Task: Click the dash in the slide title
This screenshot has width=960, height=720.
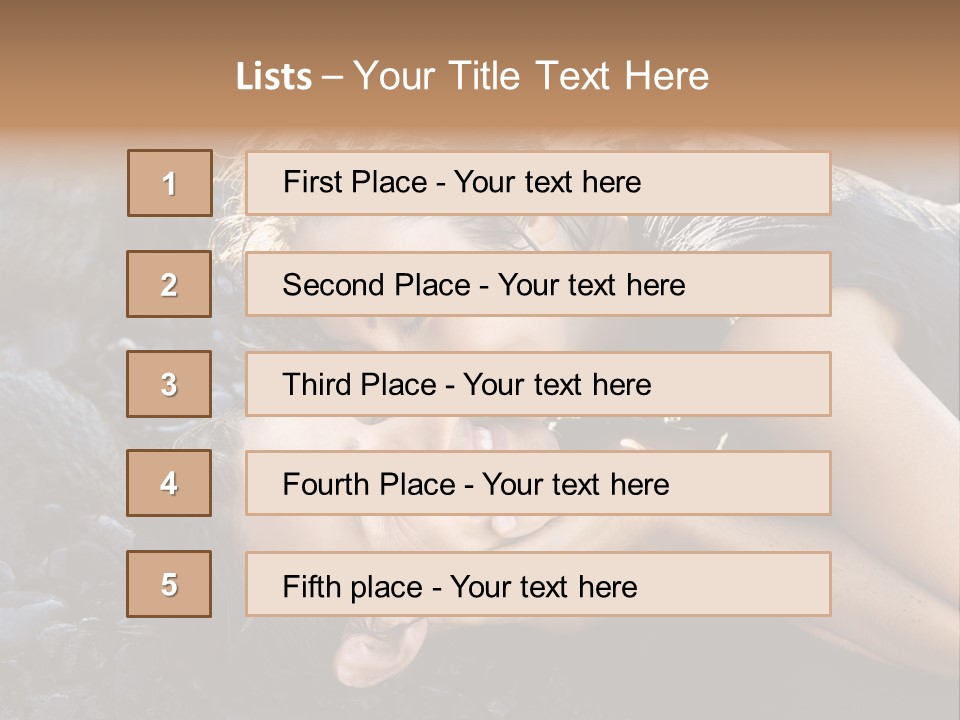Action: coord(332,77)
